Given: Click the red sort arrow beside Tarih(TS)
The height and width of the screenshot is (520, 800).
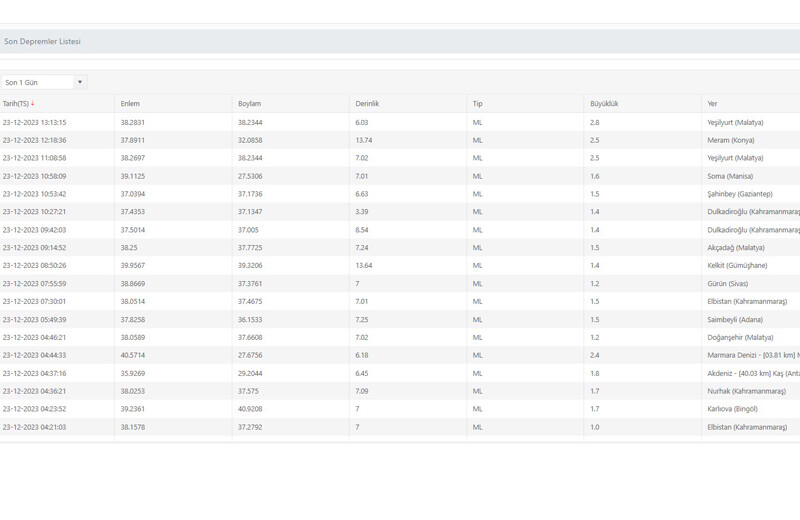Looking at the screenshot, I should point(33,104).
